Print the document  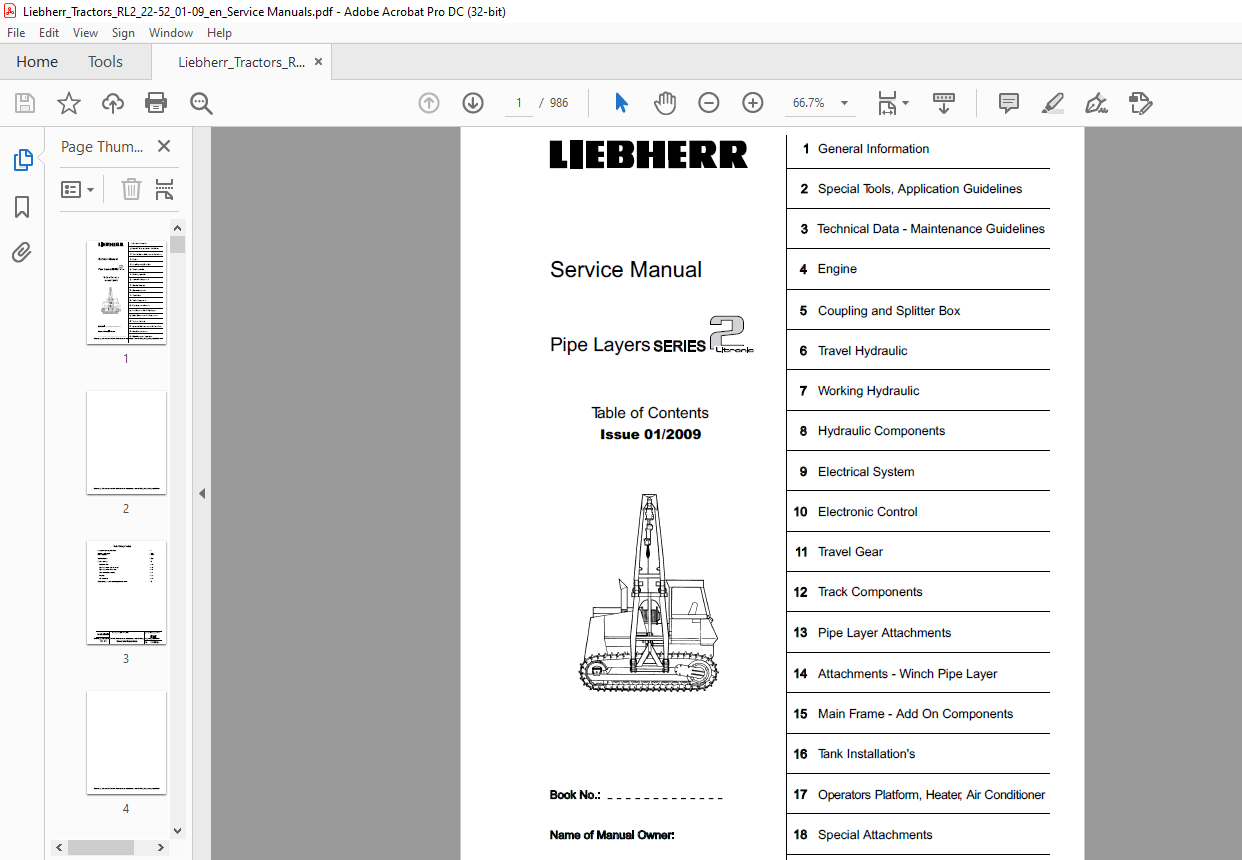pos(156,103)
